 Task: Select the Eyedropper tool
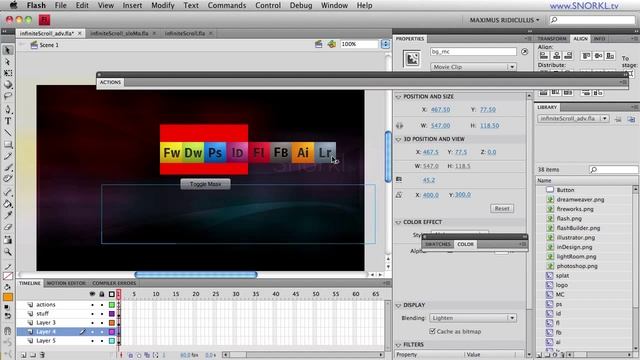[7, 215]
